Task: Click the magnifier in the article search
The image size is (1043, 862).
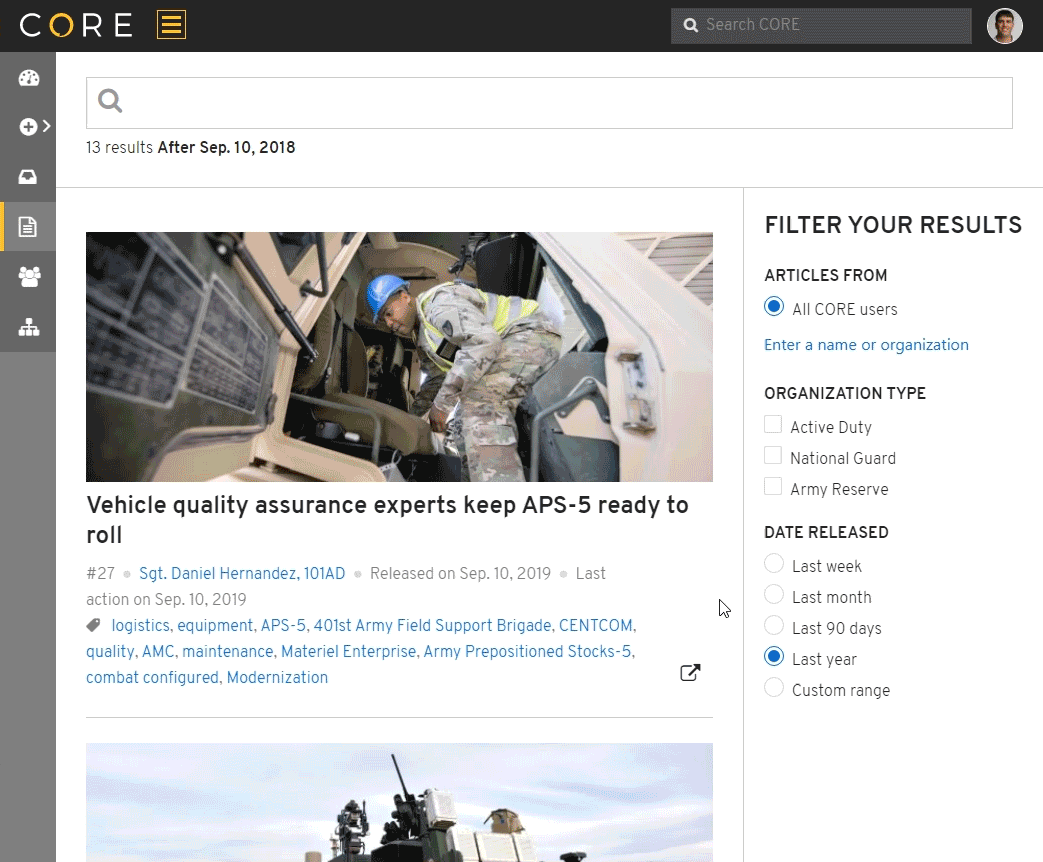Action: coord(110,101)
